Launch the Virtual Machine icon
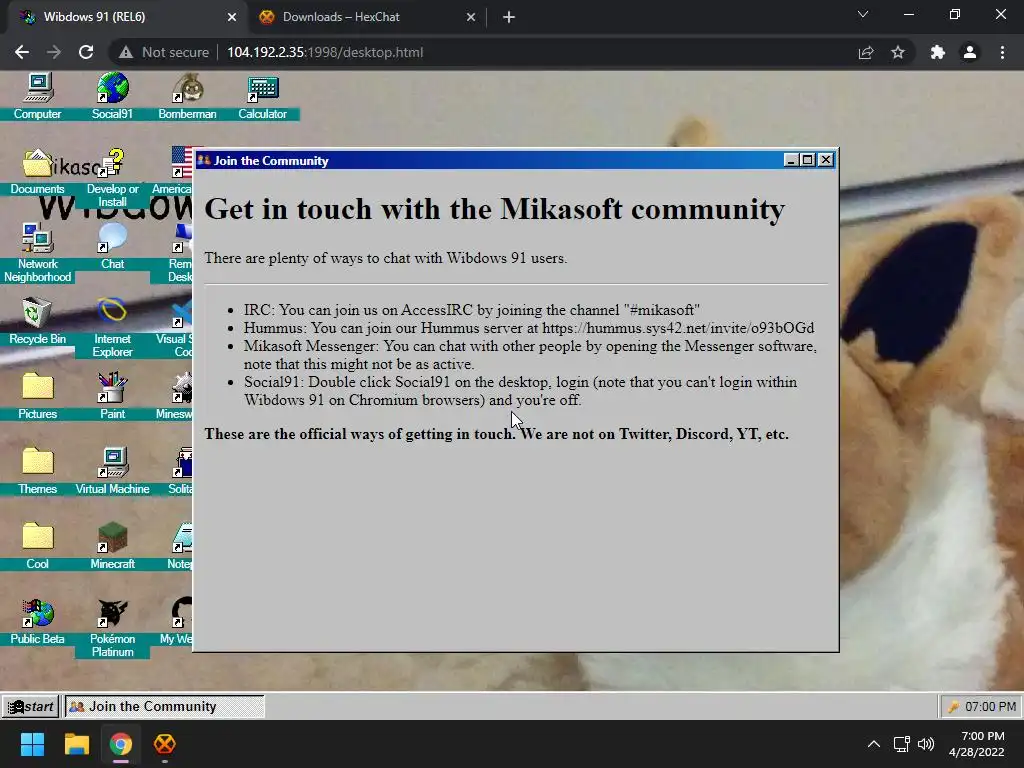 point(112,472)
